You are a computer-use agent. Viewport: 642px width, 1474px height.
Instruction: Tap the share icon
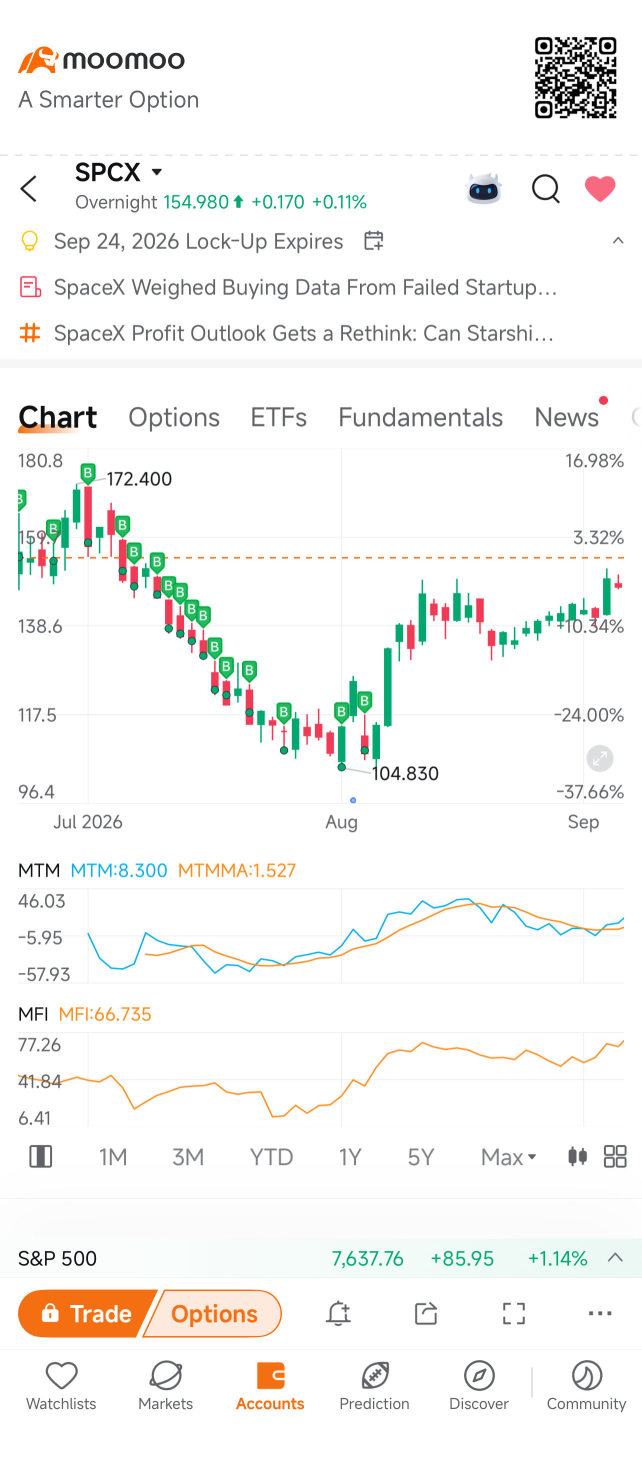[x=426, y=1314]
